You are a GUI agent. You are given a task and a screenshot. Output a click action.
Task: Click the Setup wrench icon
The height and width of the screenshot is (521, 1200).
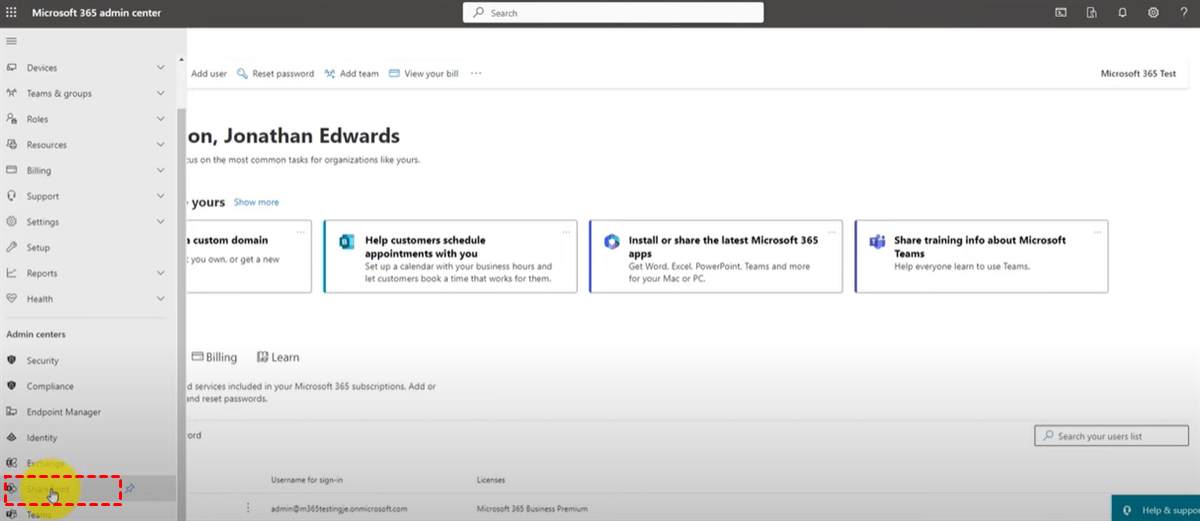(12, 247)
